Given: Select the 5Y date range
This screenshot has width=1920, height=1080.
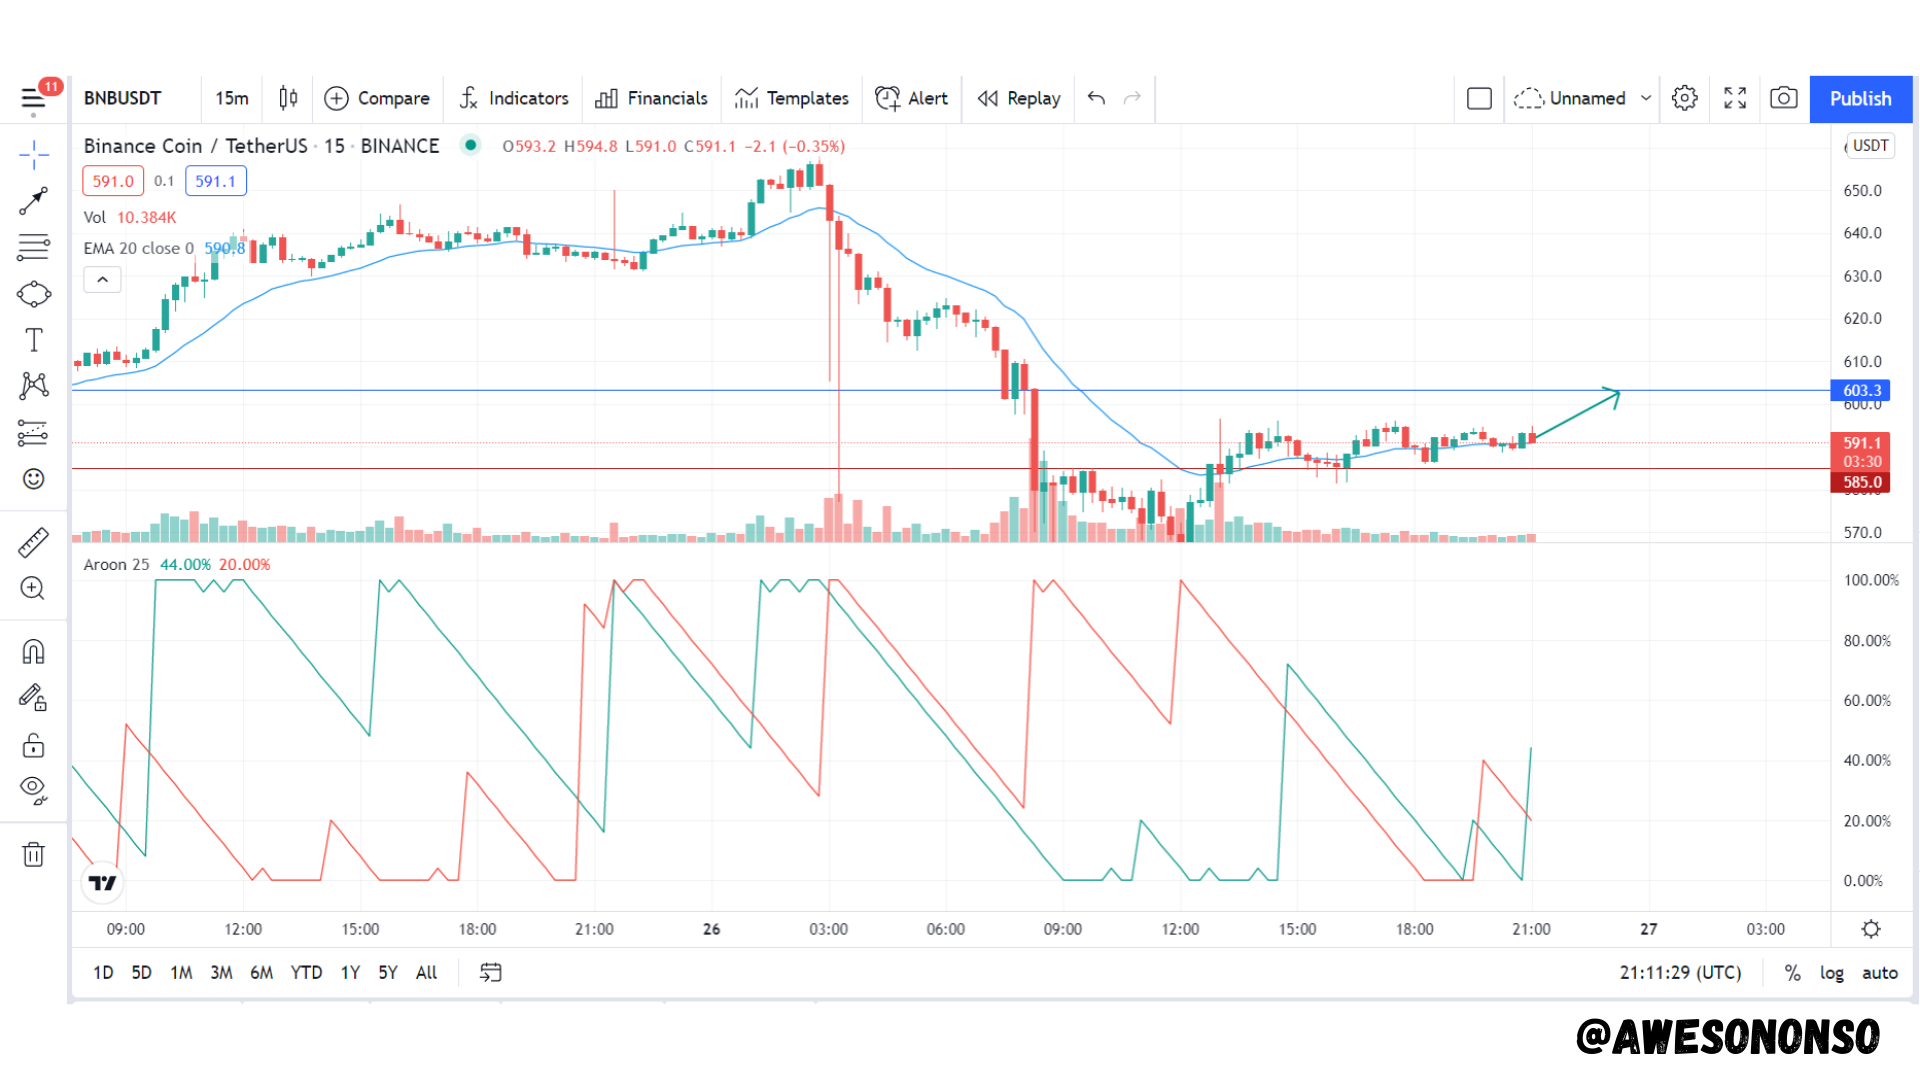Looking at the screenshot, I should (388, 973).
